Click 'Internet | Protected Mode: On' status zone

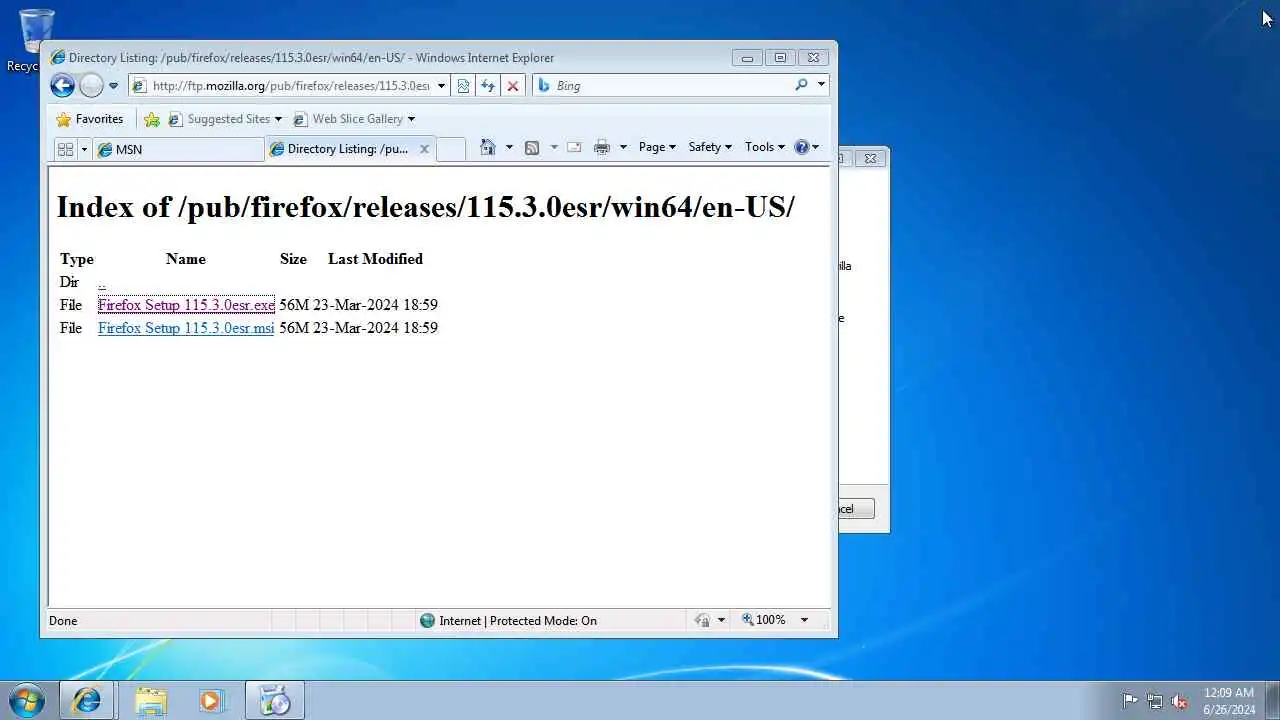point(508,621)
